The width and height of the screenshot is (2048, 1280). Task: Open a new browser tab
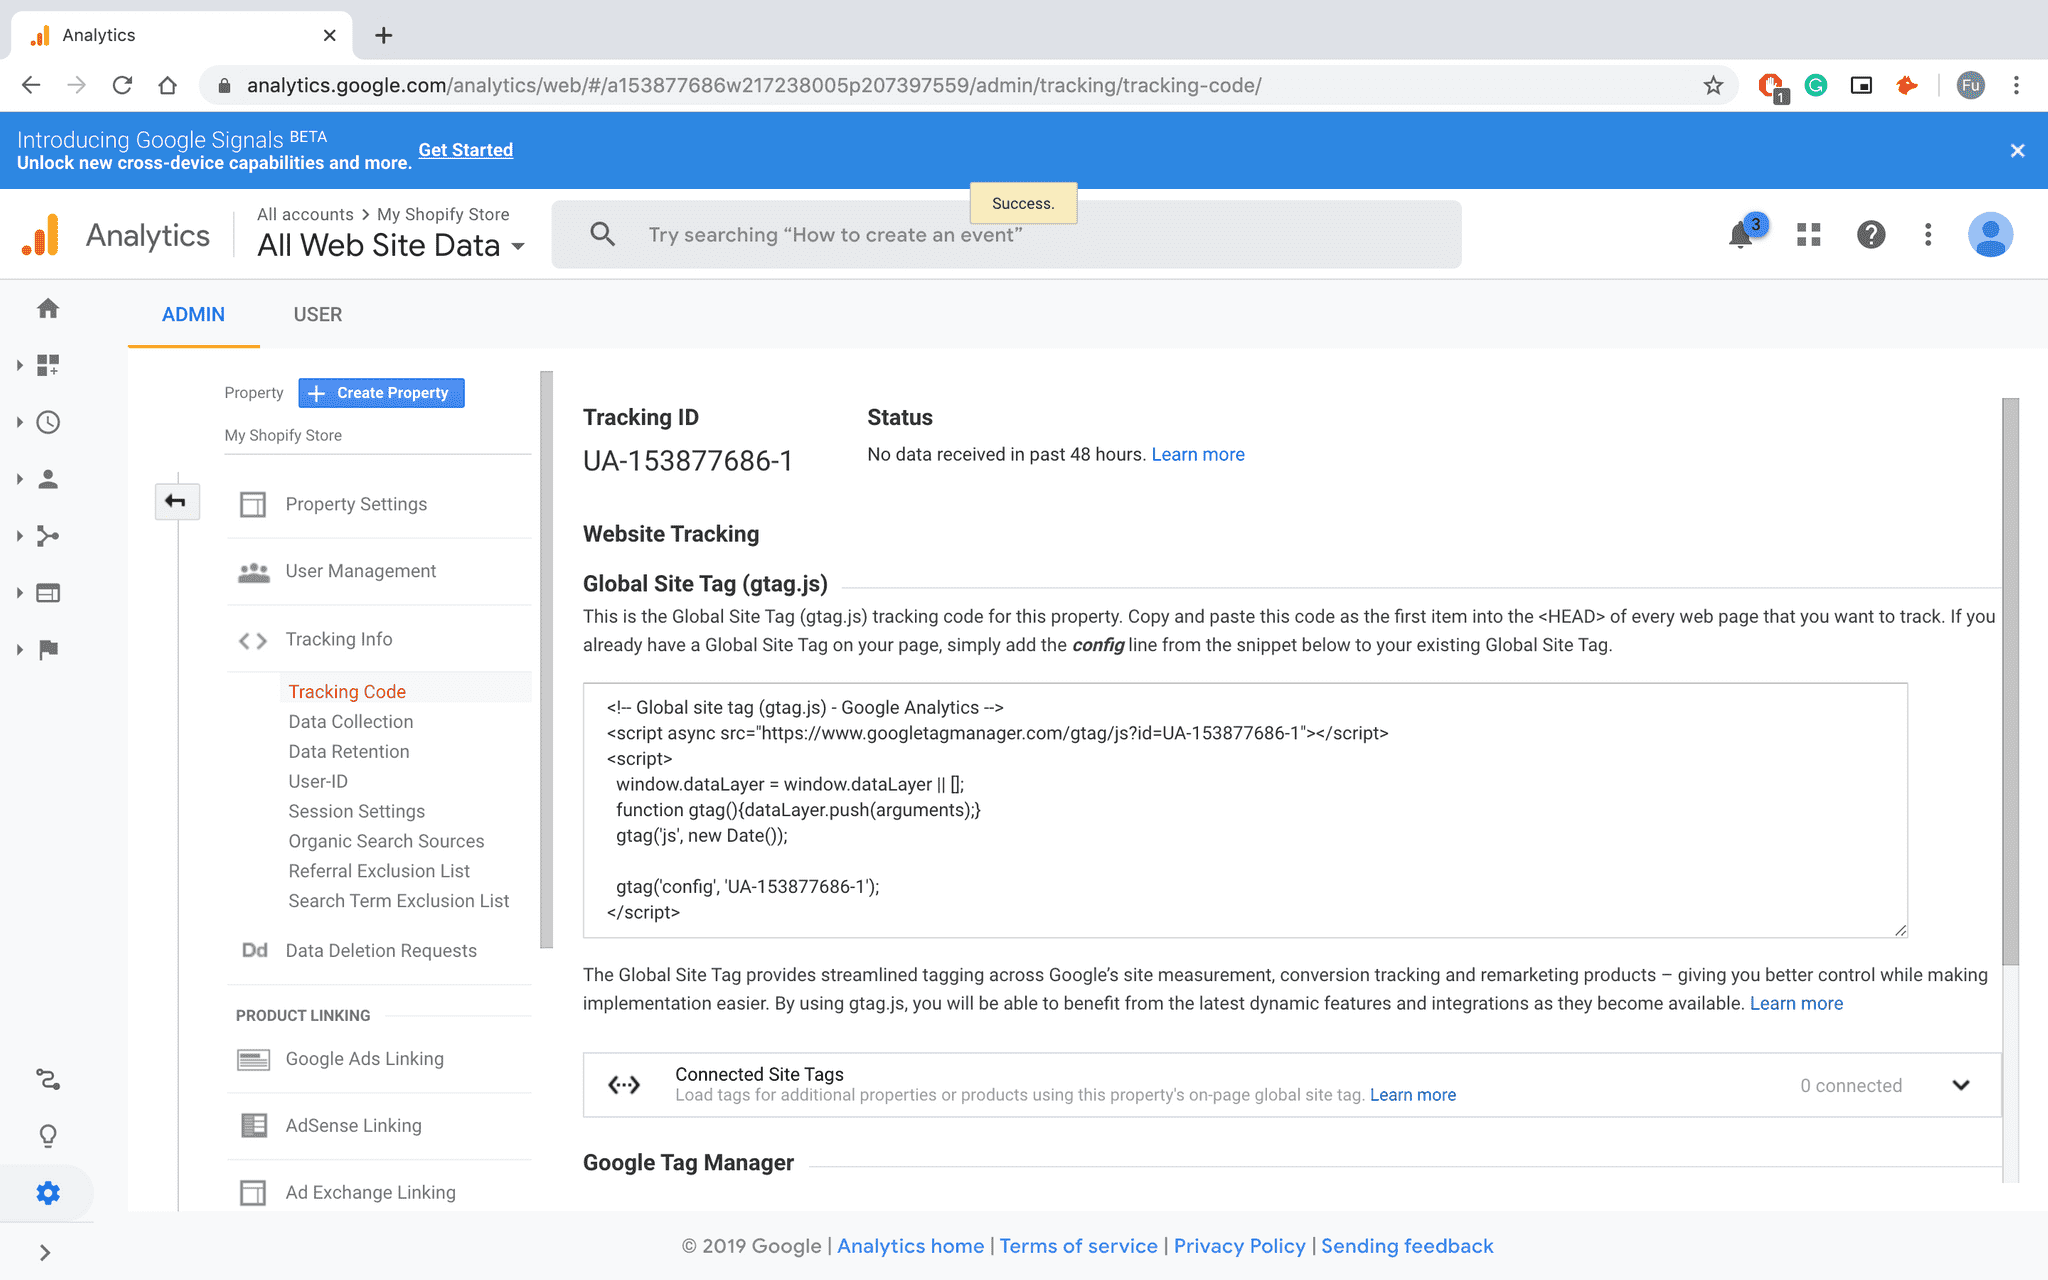[384, 35]
